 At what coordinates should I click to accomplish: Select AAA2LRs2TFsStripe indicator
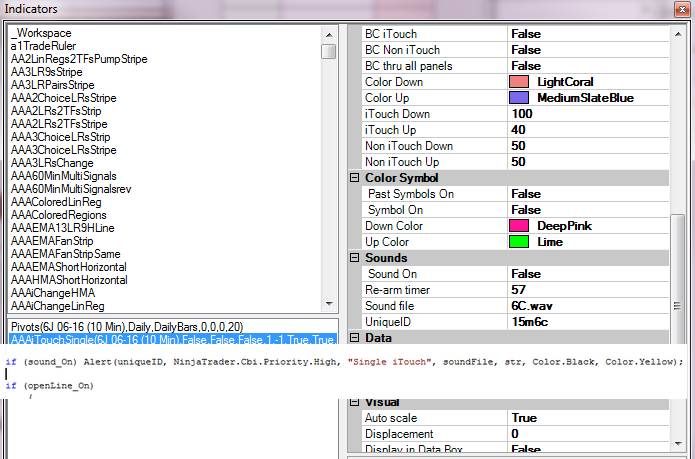[x=59, y=124]
